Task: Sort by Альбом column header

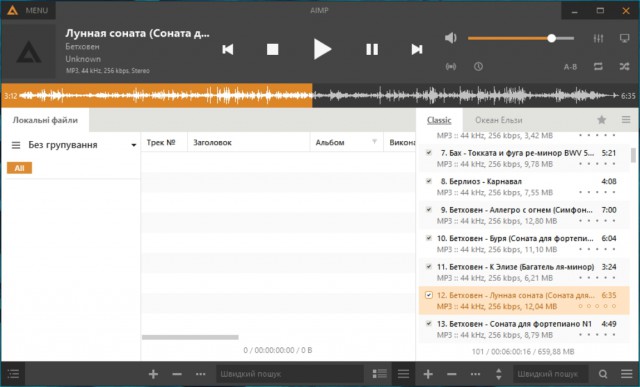Action: point(347,142)
